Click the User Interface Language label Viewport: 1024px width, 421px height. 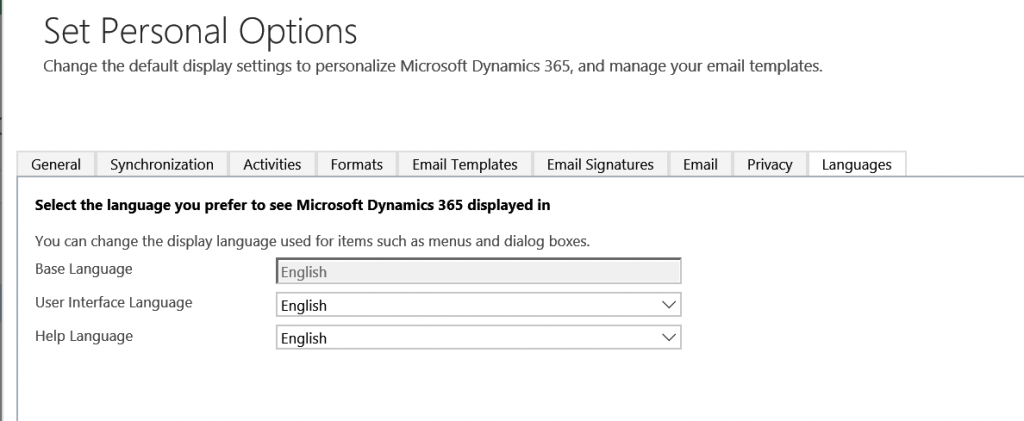pyautogui.click(x=113, y=302)
